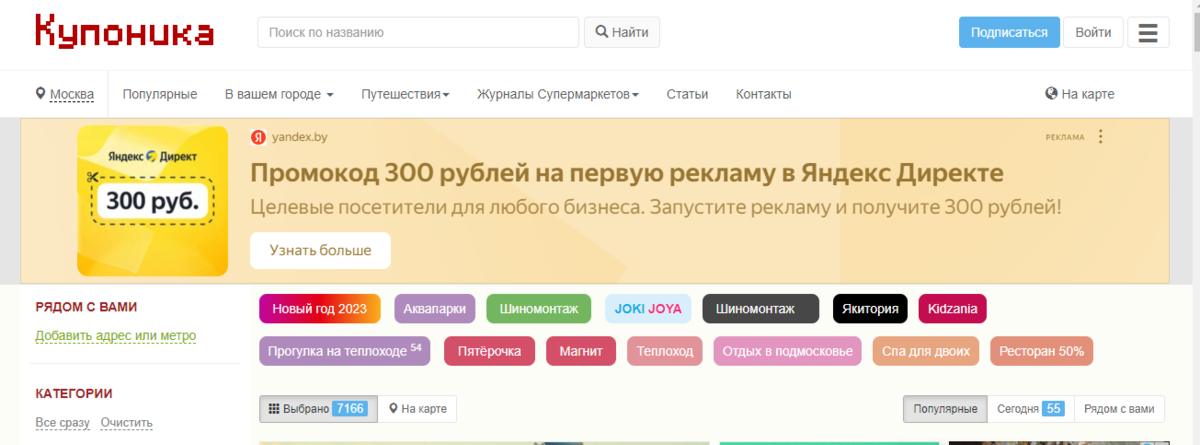Open the Популярные menu item
Screen dimensions: 1200x445
pos(160,94)
